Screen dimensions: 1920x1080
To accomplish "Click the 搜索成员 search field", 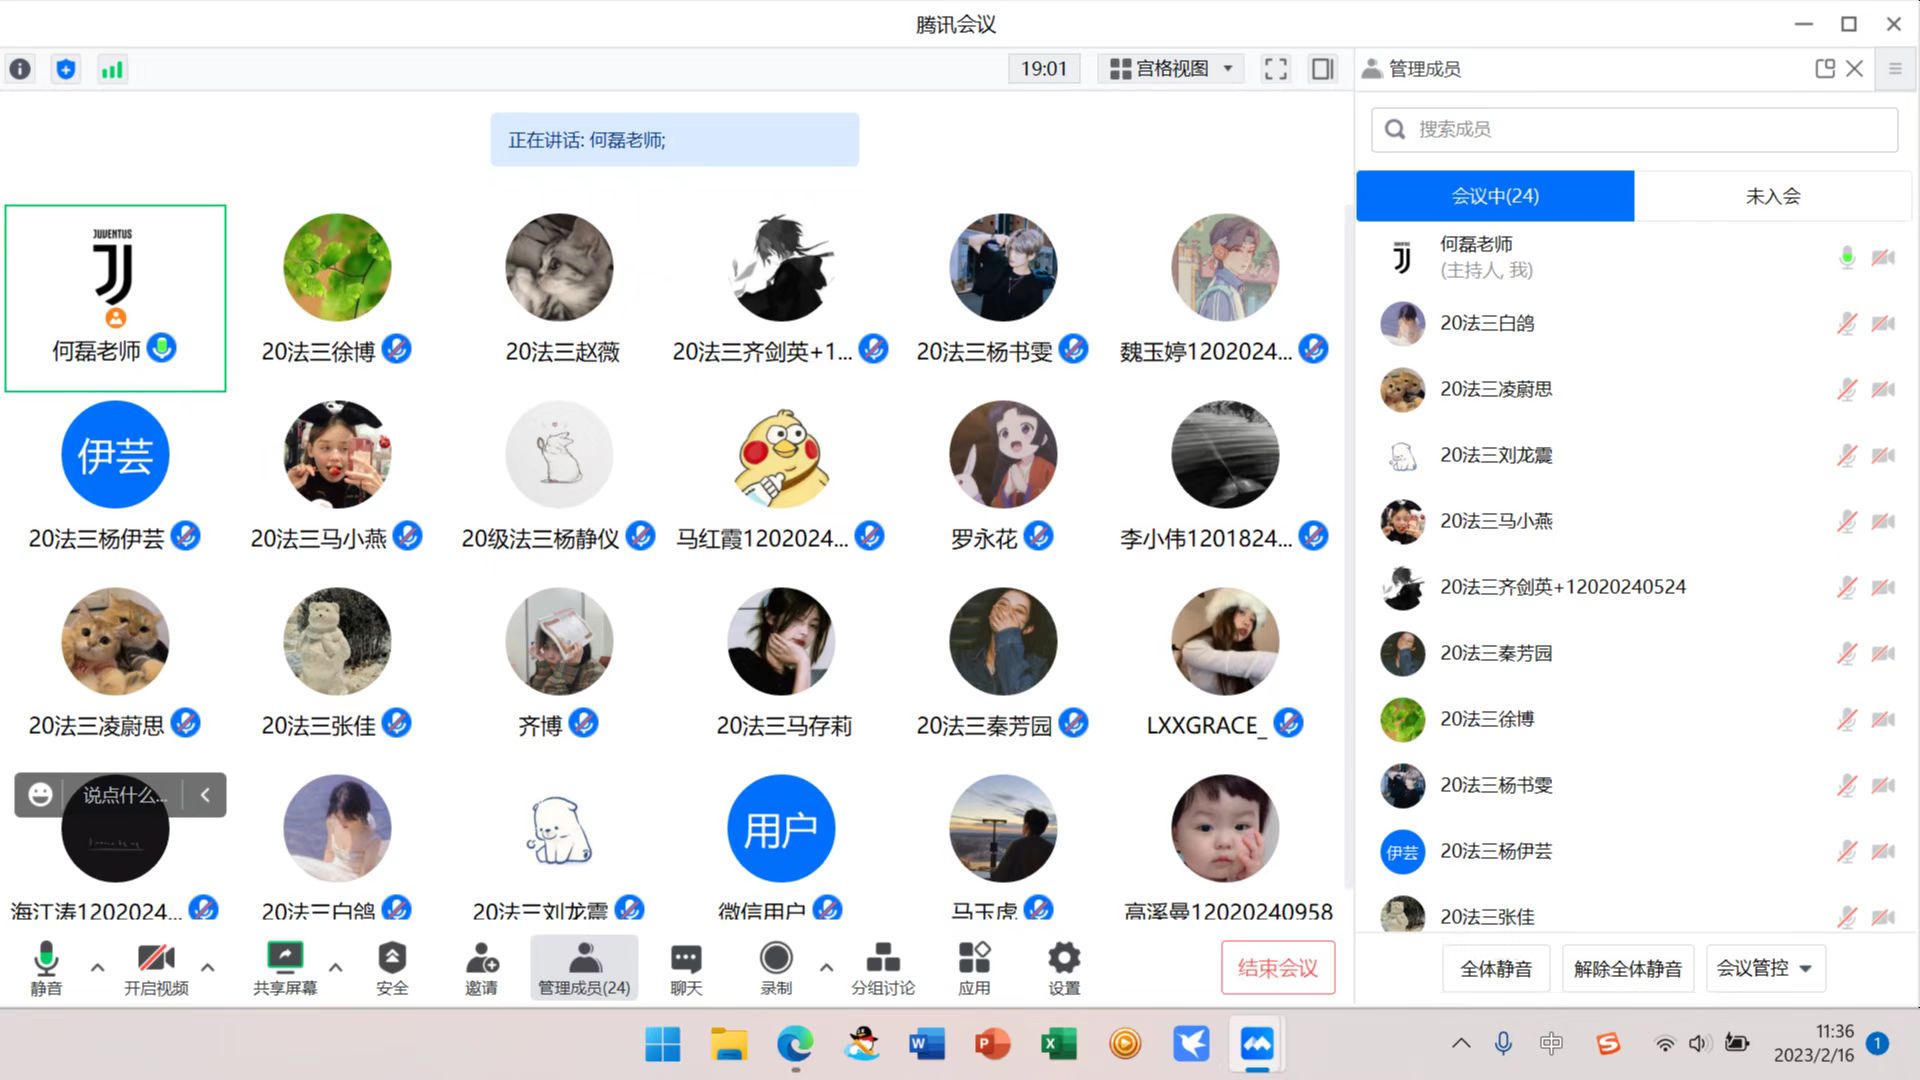I will [1634, 129].
